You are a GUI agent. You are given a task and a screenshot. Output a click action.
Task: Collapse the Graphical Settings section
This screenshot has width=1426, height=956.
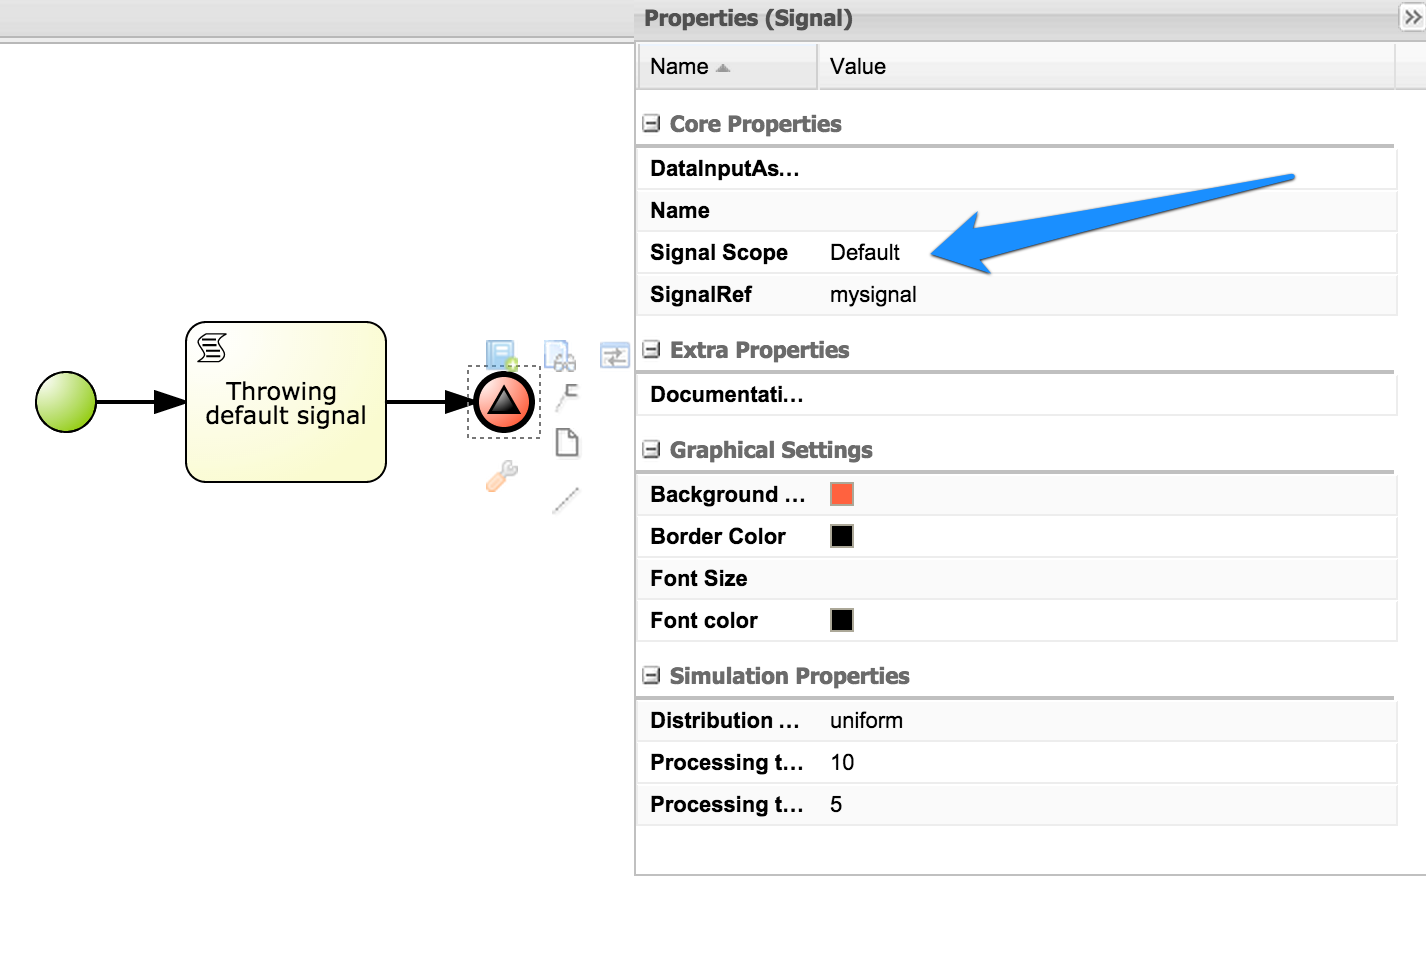tap(651, 450)
